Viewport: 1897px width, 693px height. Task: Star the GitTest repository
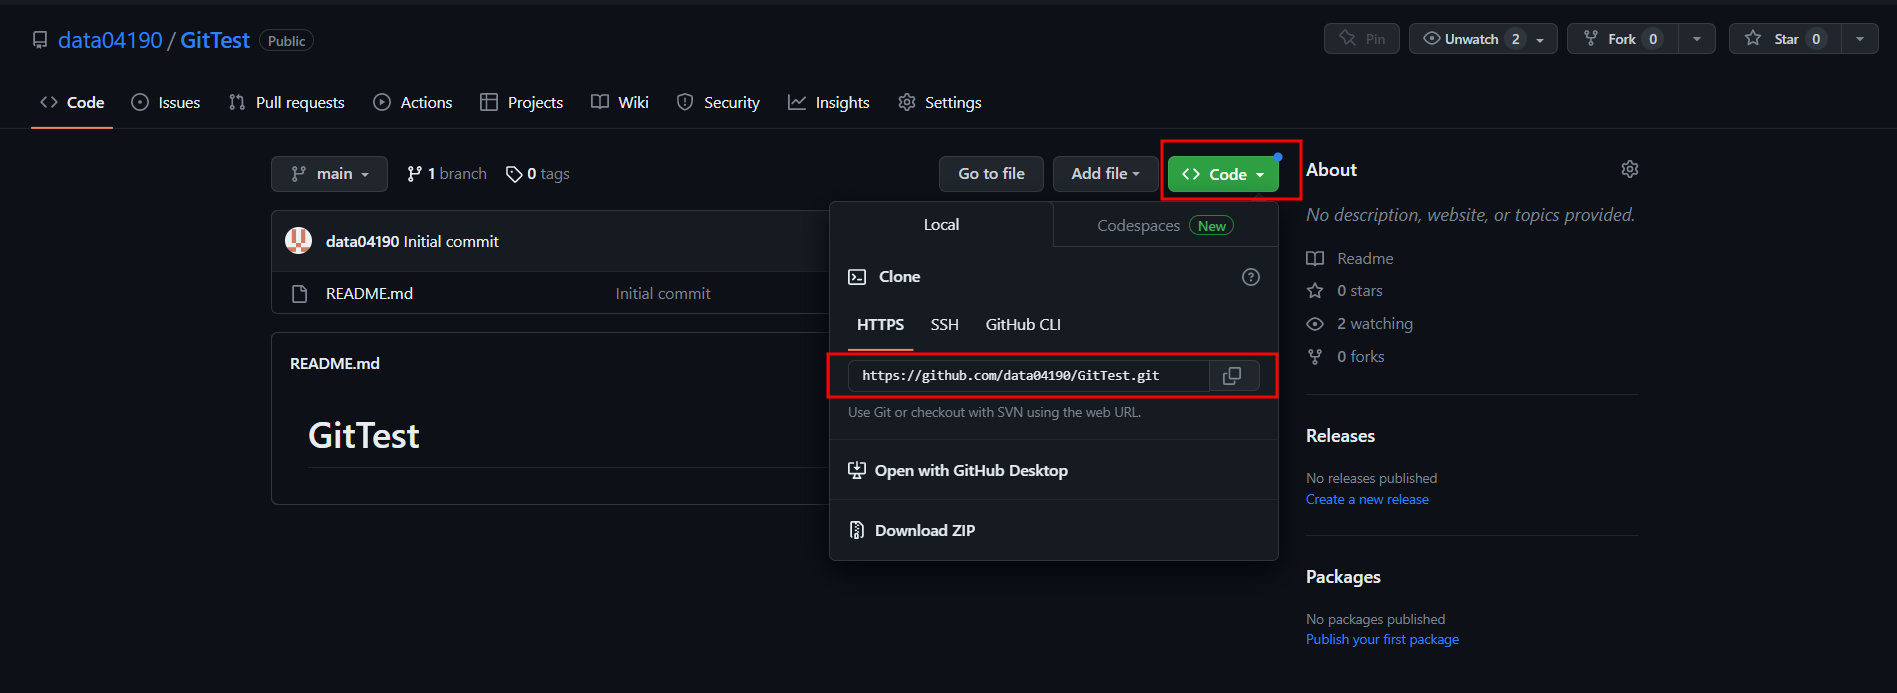pyautogui.click(x=1785, y=39)
